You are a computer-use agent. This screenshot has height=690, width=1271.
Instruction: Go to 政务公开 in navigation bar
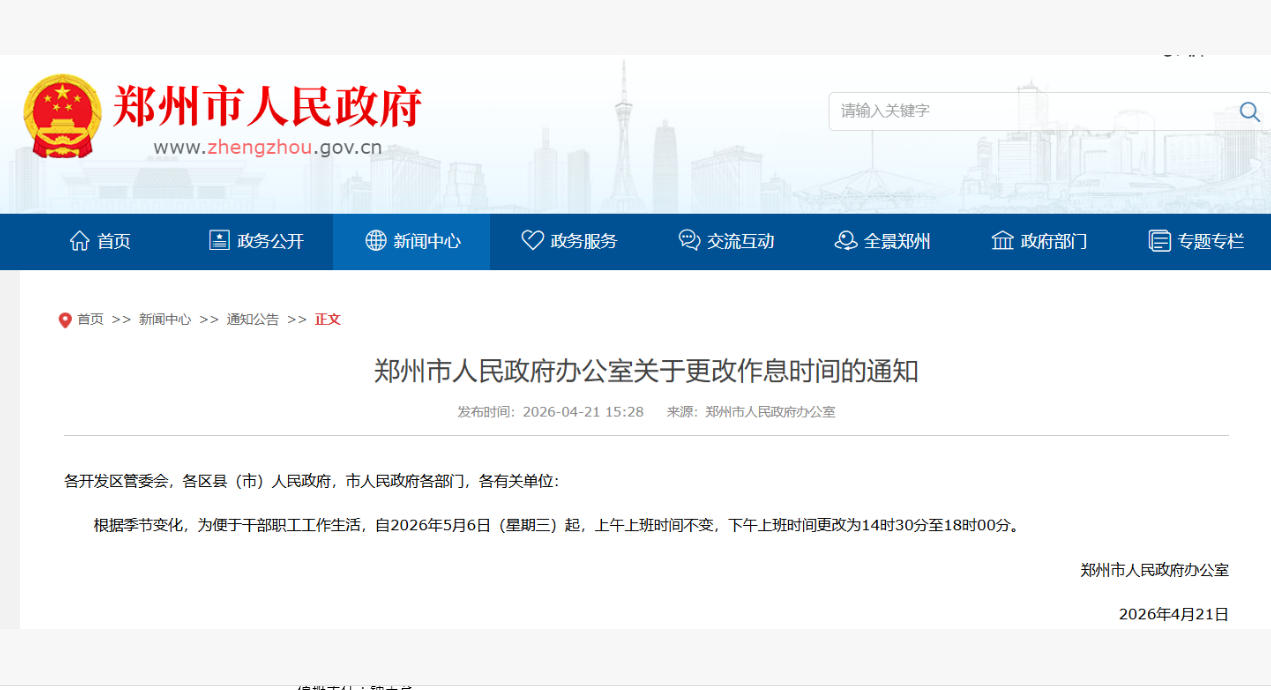pos(270,241)
